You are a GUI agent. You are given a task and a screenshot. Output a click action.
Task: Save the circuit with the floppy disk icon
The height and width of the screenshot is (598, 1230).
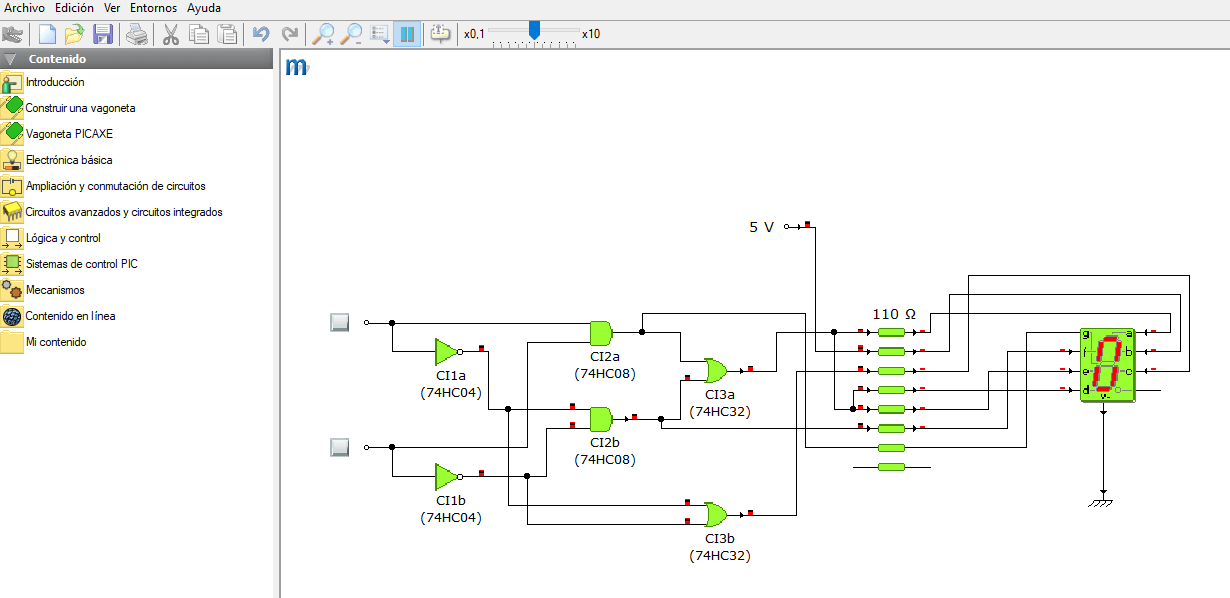click(102, 34)
